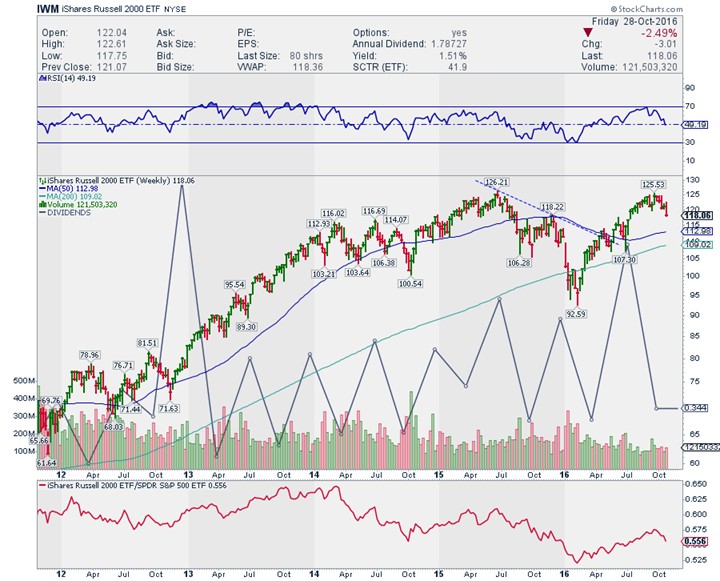
Task: Click the 116.02 high price label
Action: tap(333, 213)
